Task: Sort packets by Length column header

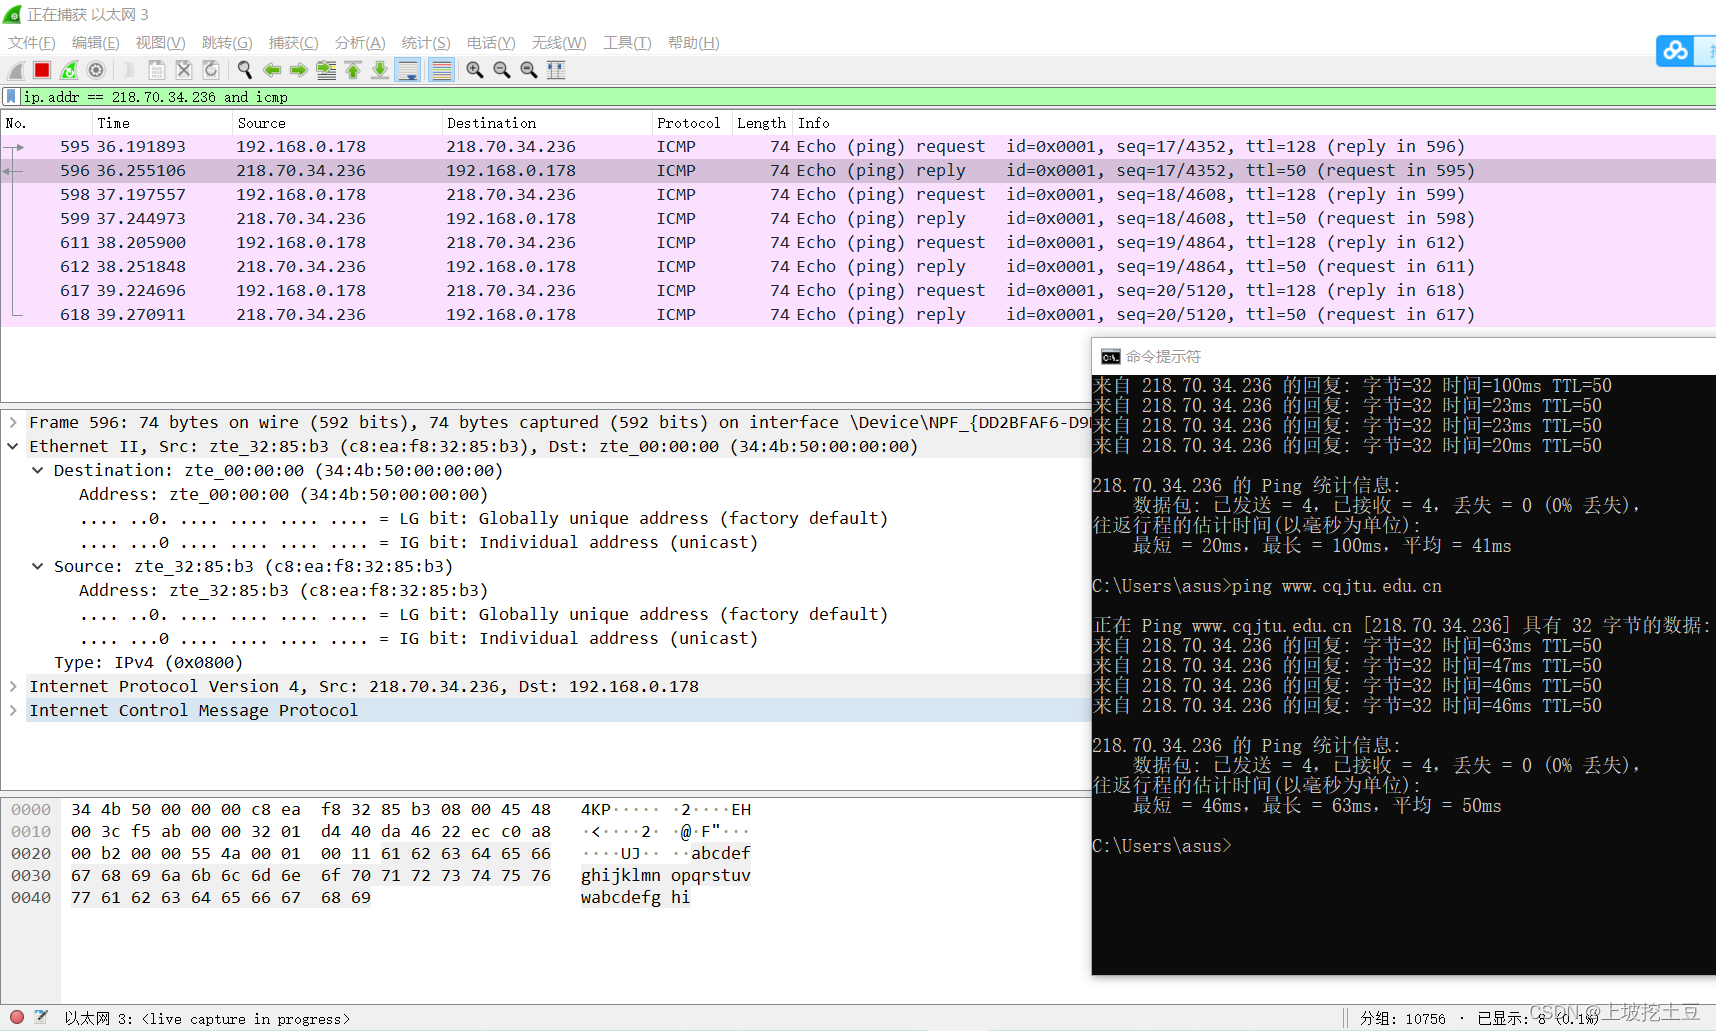Action: pyautogui.click(x=762, y=123)
